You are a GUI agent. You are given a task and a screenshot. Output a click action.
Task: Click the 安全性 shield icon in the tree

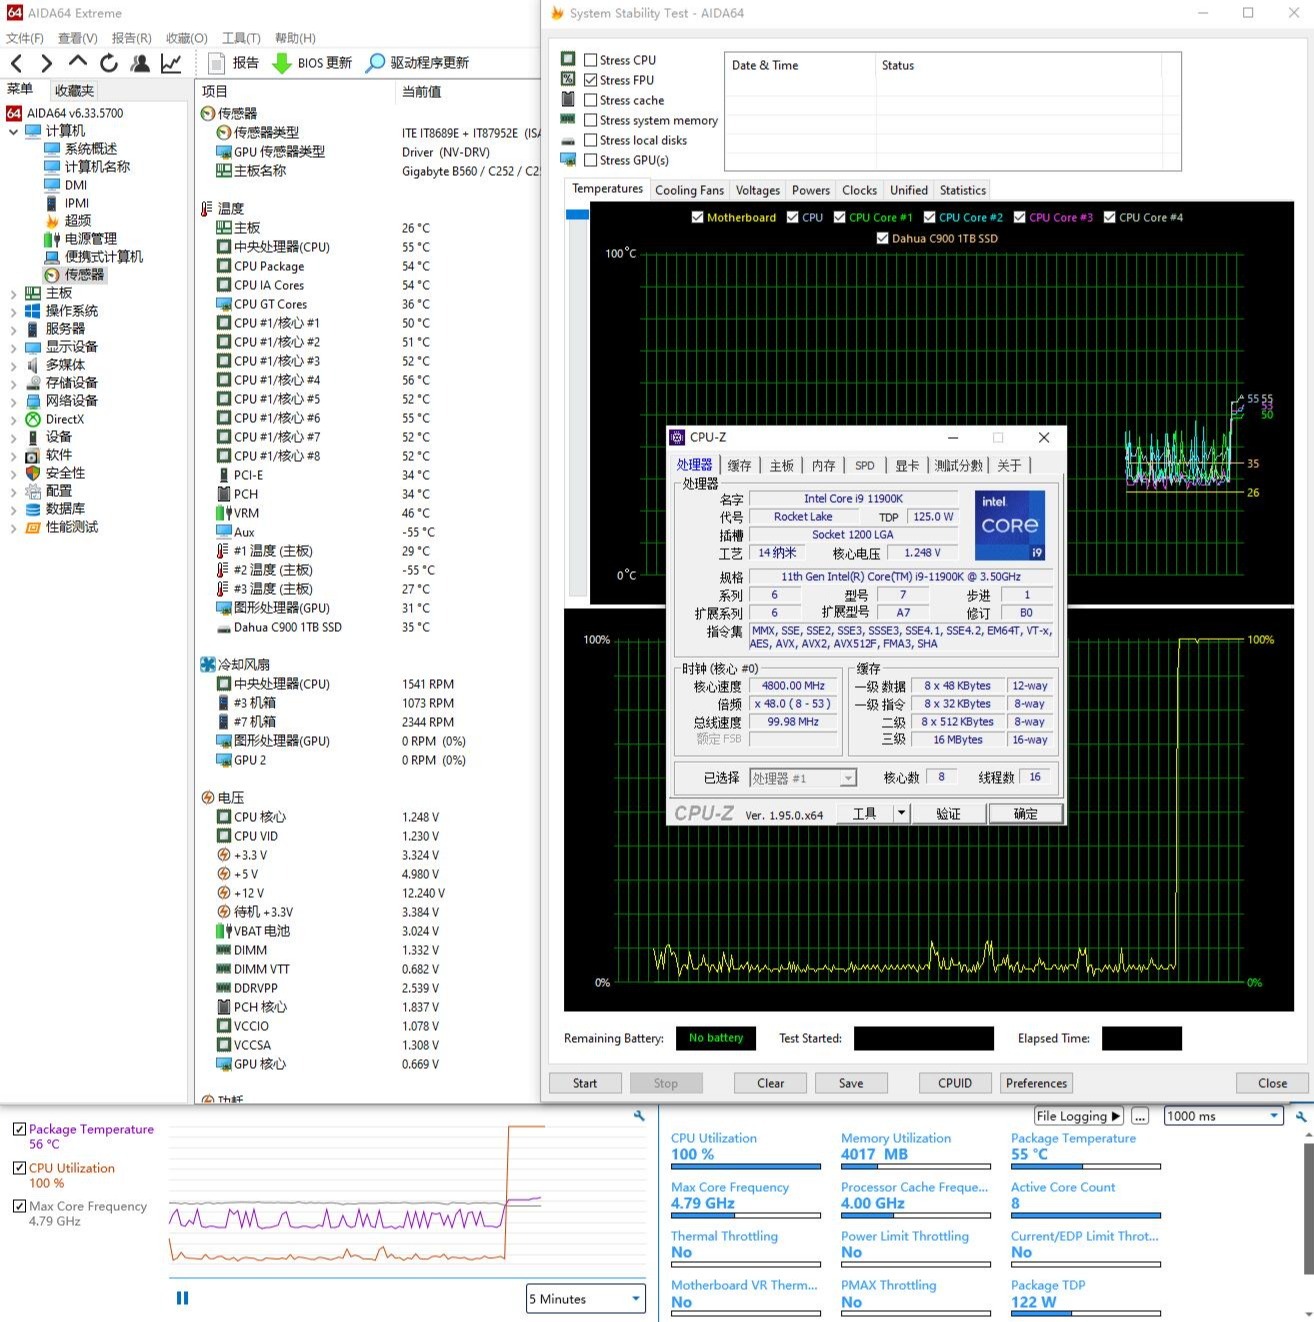point(33,473)
